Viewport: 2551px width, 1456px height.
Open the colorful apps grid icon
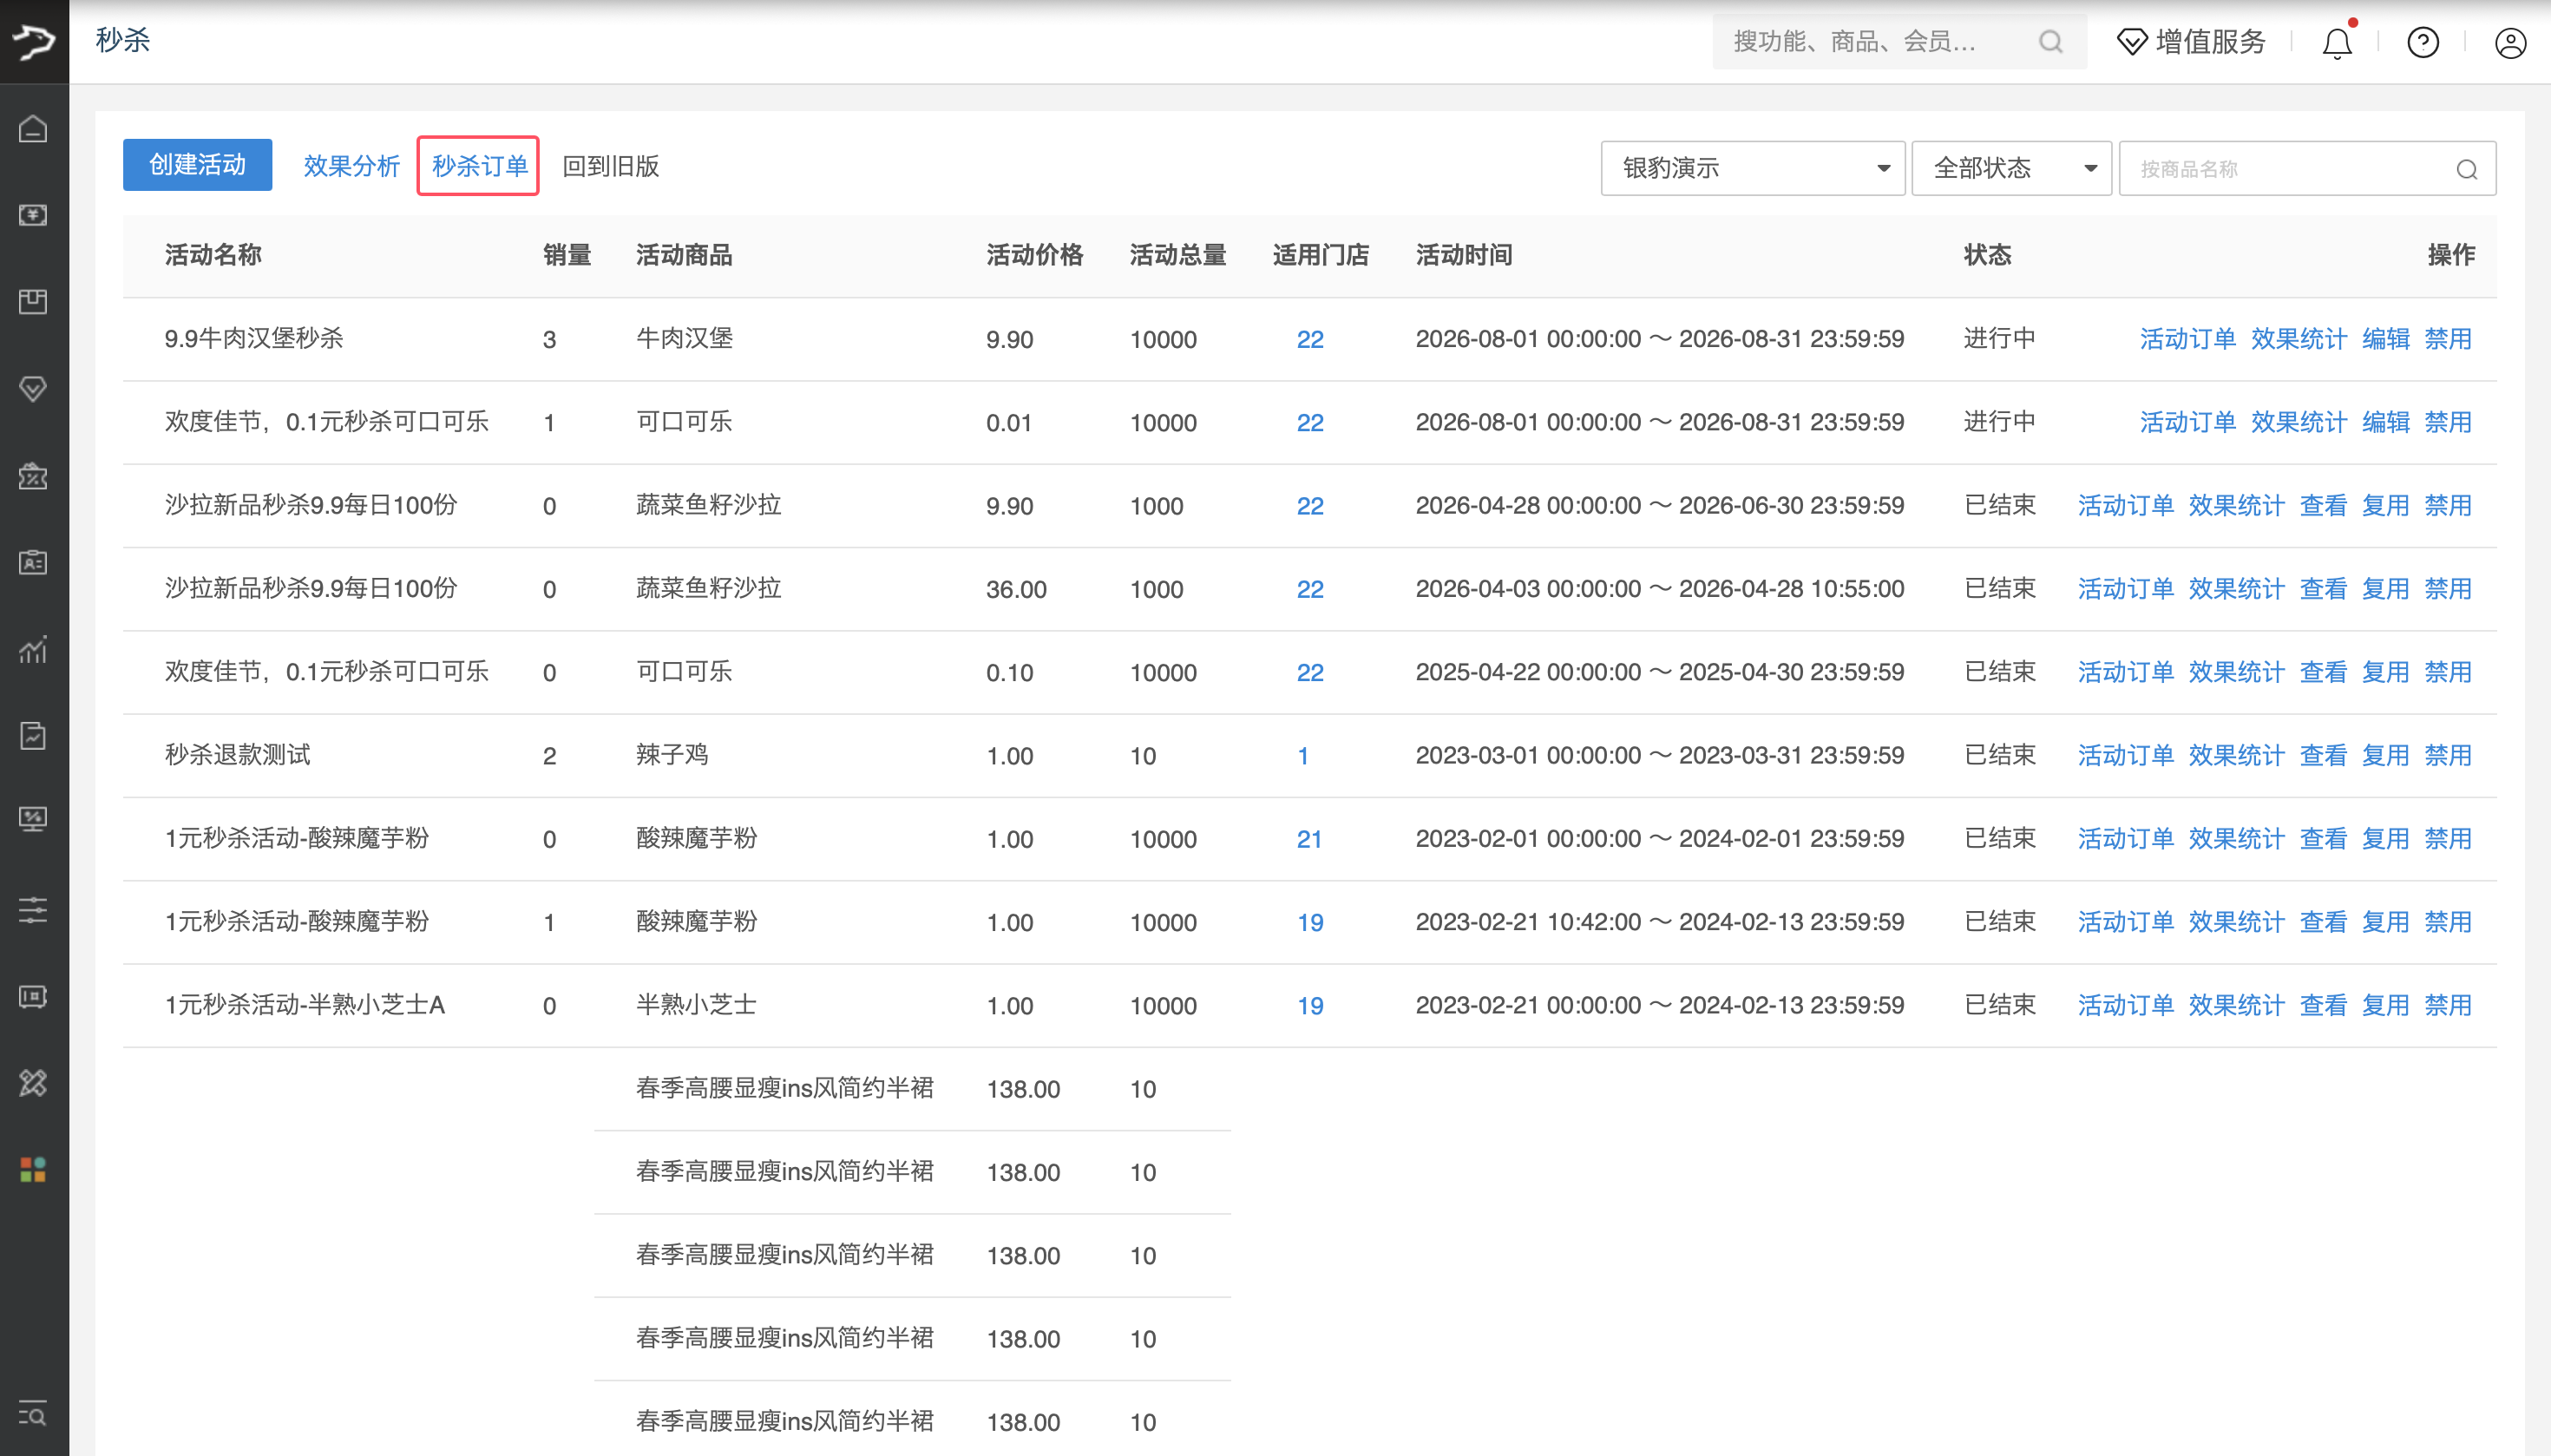(33, 1169)
